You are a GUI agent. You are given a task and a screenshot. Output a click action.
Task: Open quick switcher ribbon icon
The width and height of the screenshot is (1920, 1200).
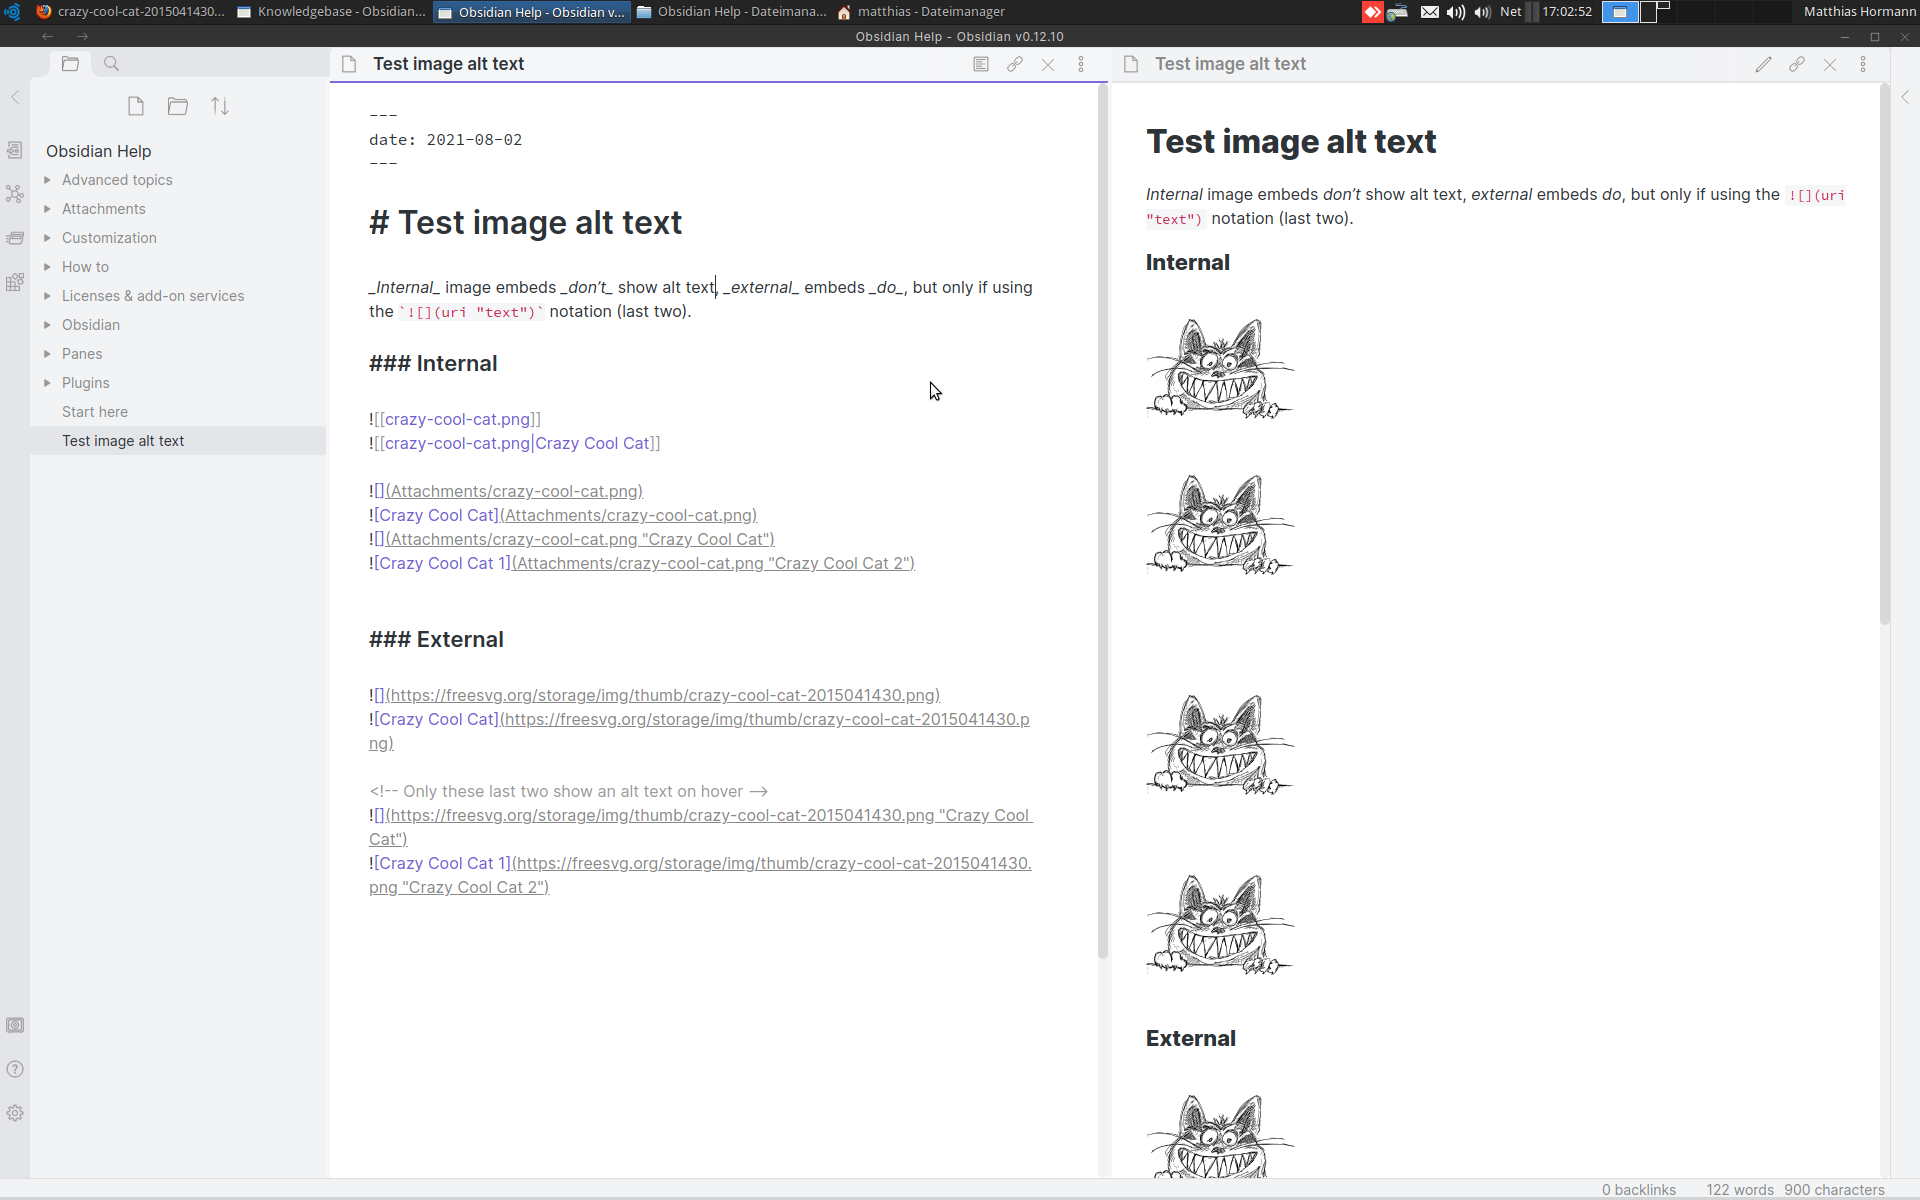pos(15,150)
